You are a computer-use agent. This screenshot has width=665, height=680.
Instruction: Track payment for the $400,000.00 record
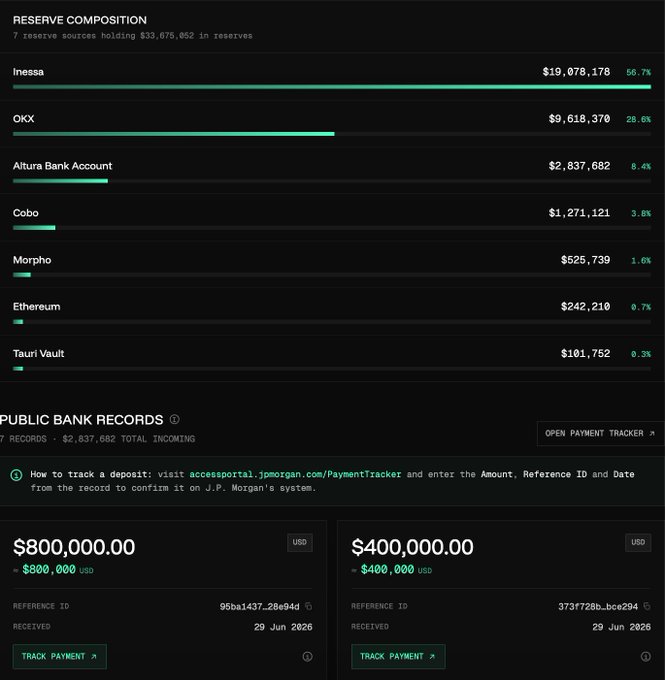tap(398, 657)
